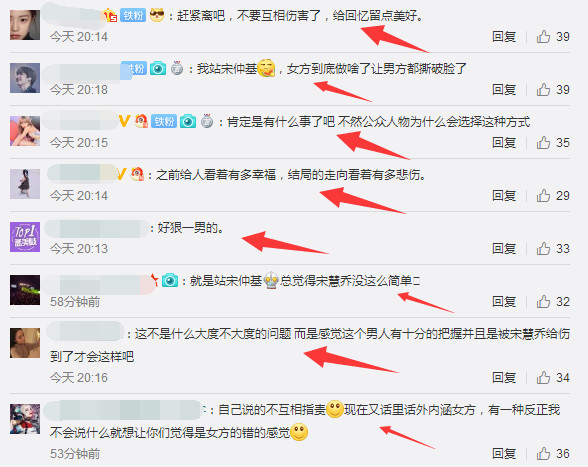Click orange V verification badge on 肯定是有什么事 comment
The height and width of the screenshot is (467, 588).
coord(124,121)
